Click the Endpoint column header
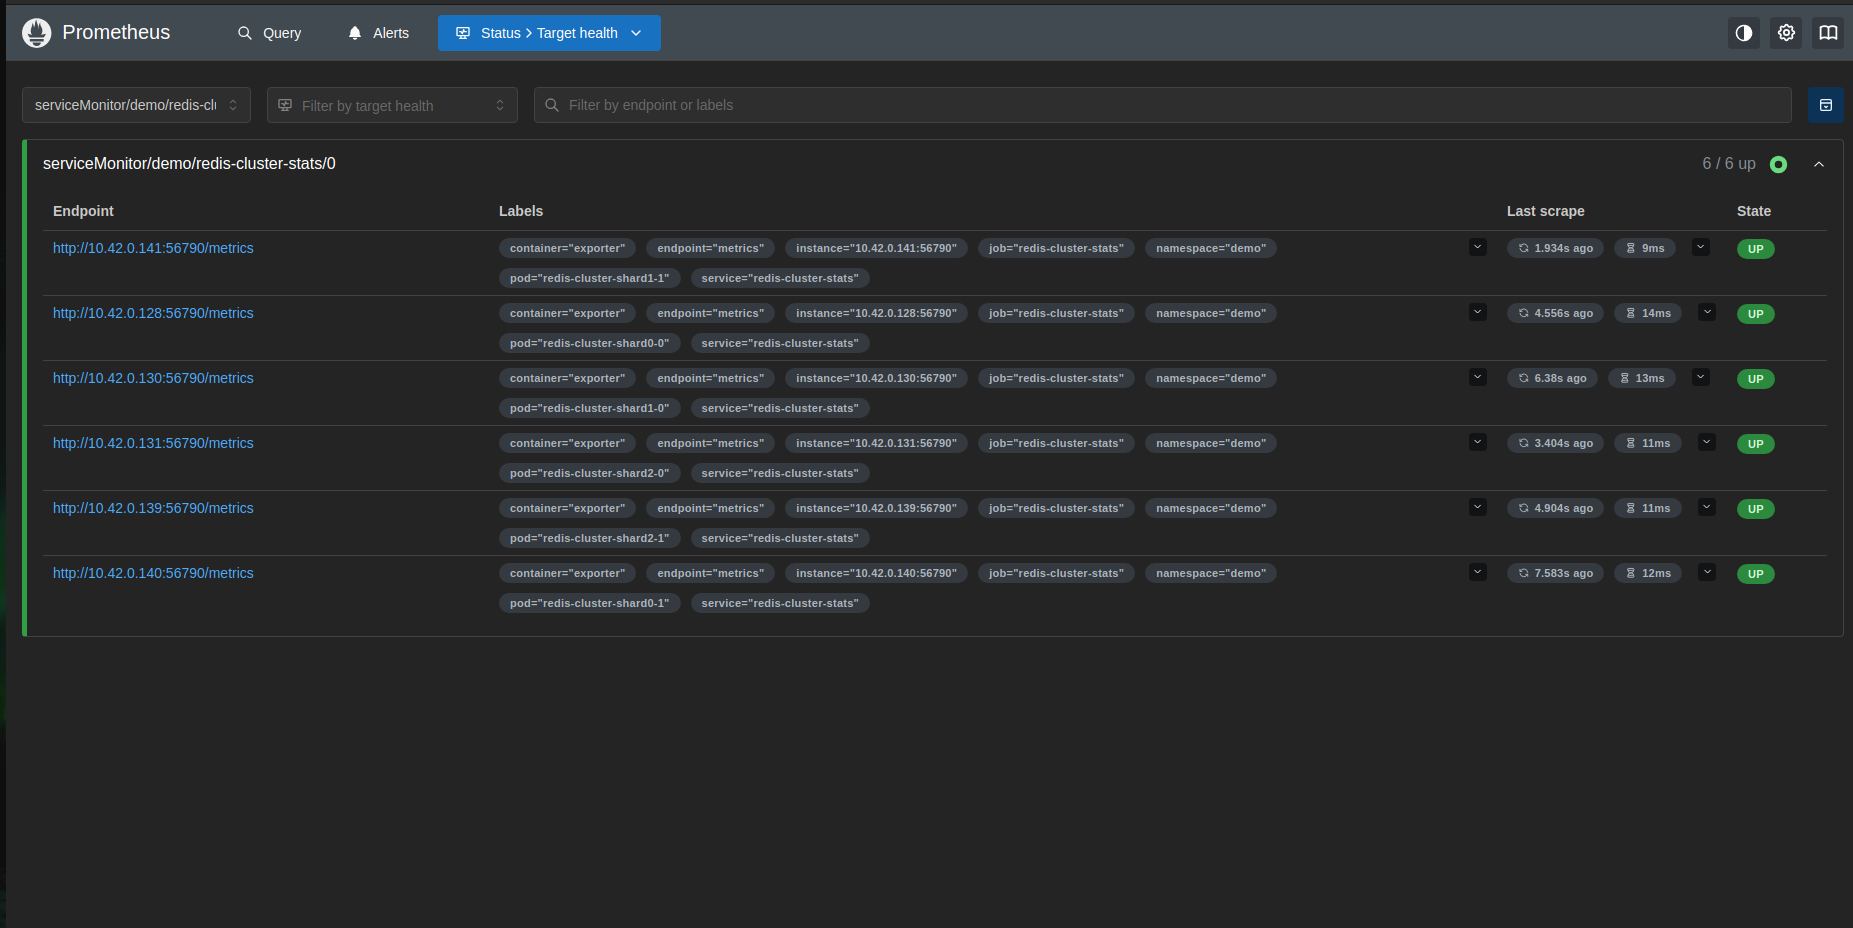The image size is (1853, 928). (83, 211)
